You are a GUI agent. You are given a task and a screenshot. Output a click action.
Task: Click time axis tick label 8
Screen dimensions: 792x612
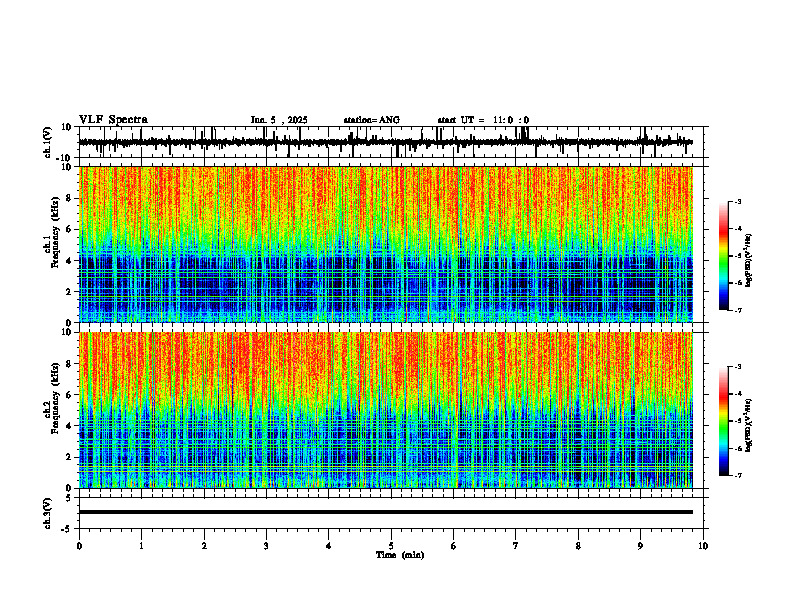click(x=578, y=546)
